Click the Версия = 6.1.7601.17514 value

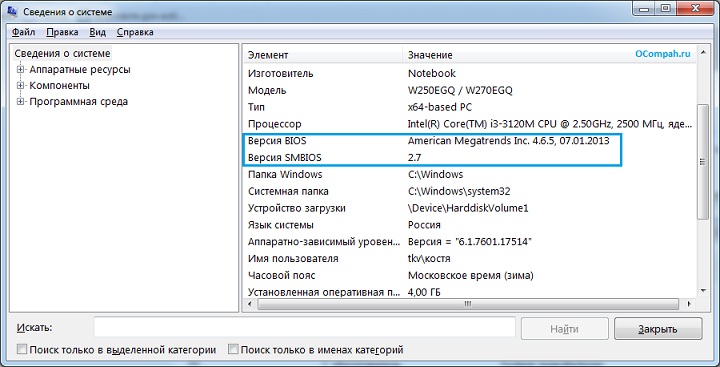click(470, 242)
